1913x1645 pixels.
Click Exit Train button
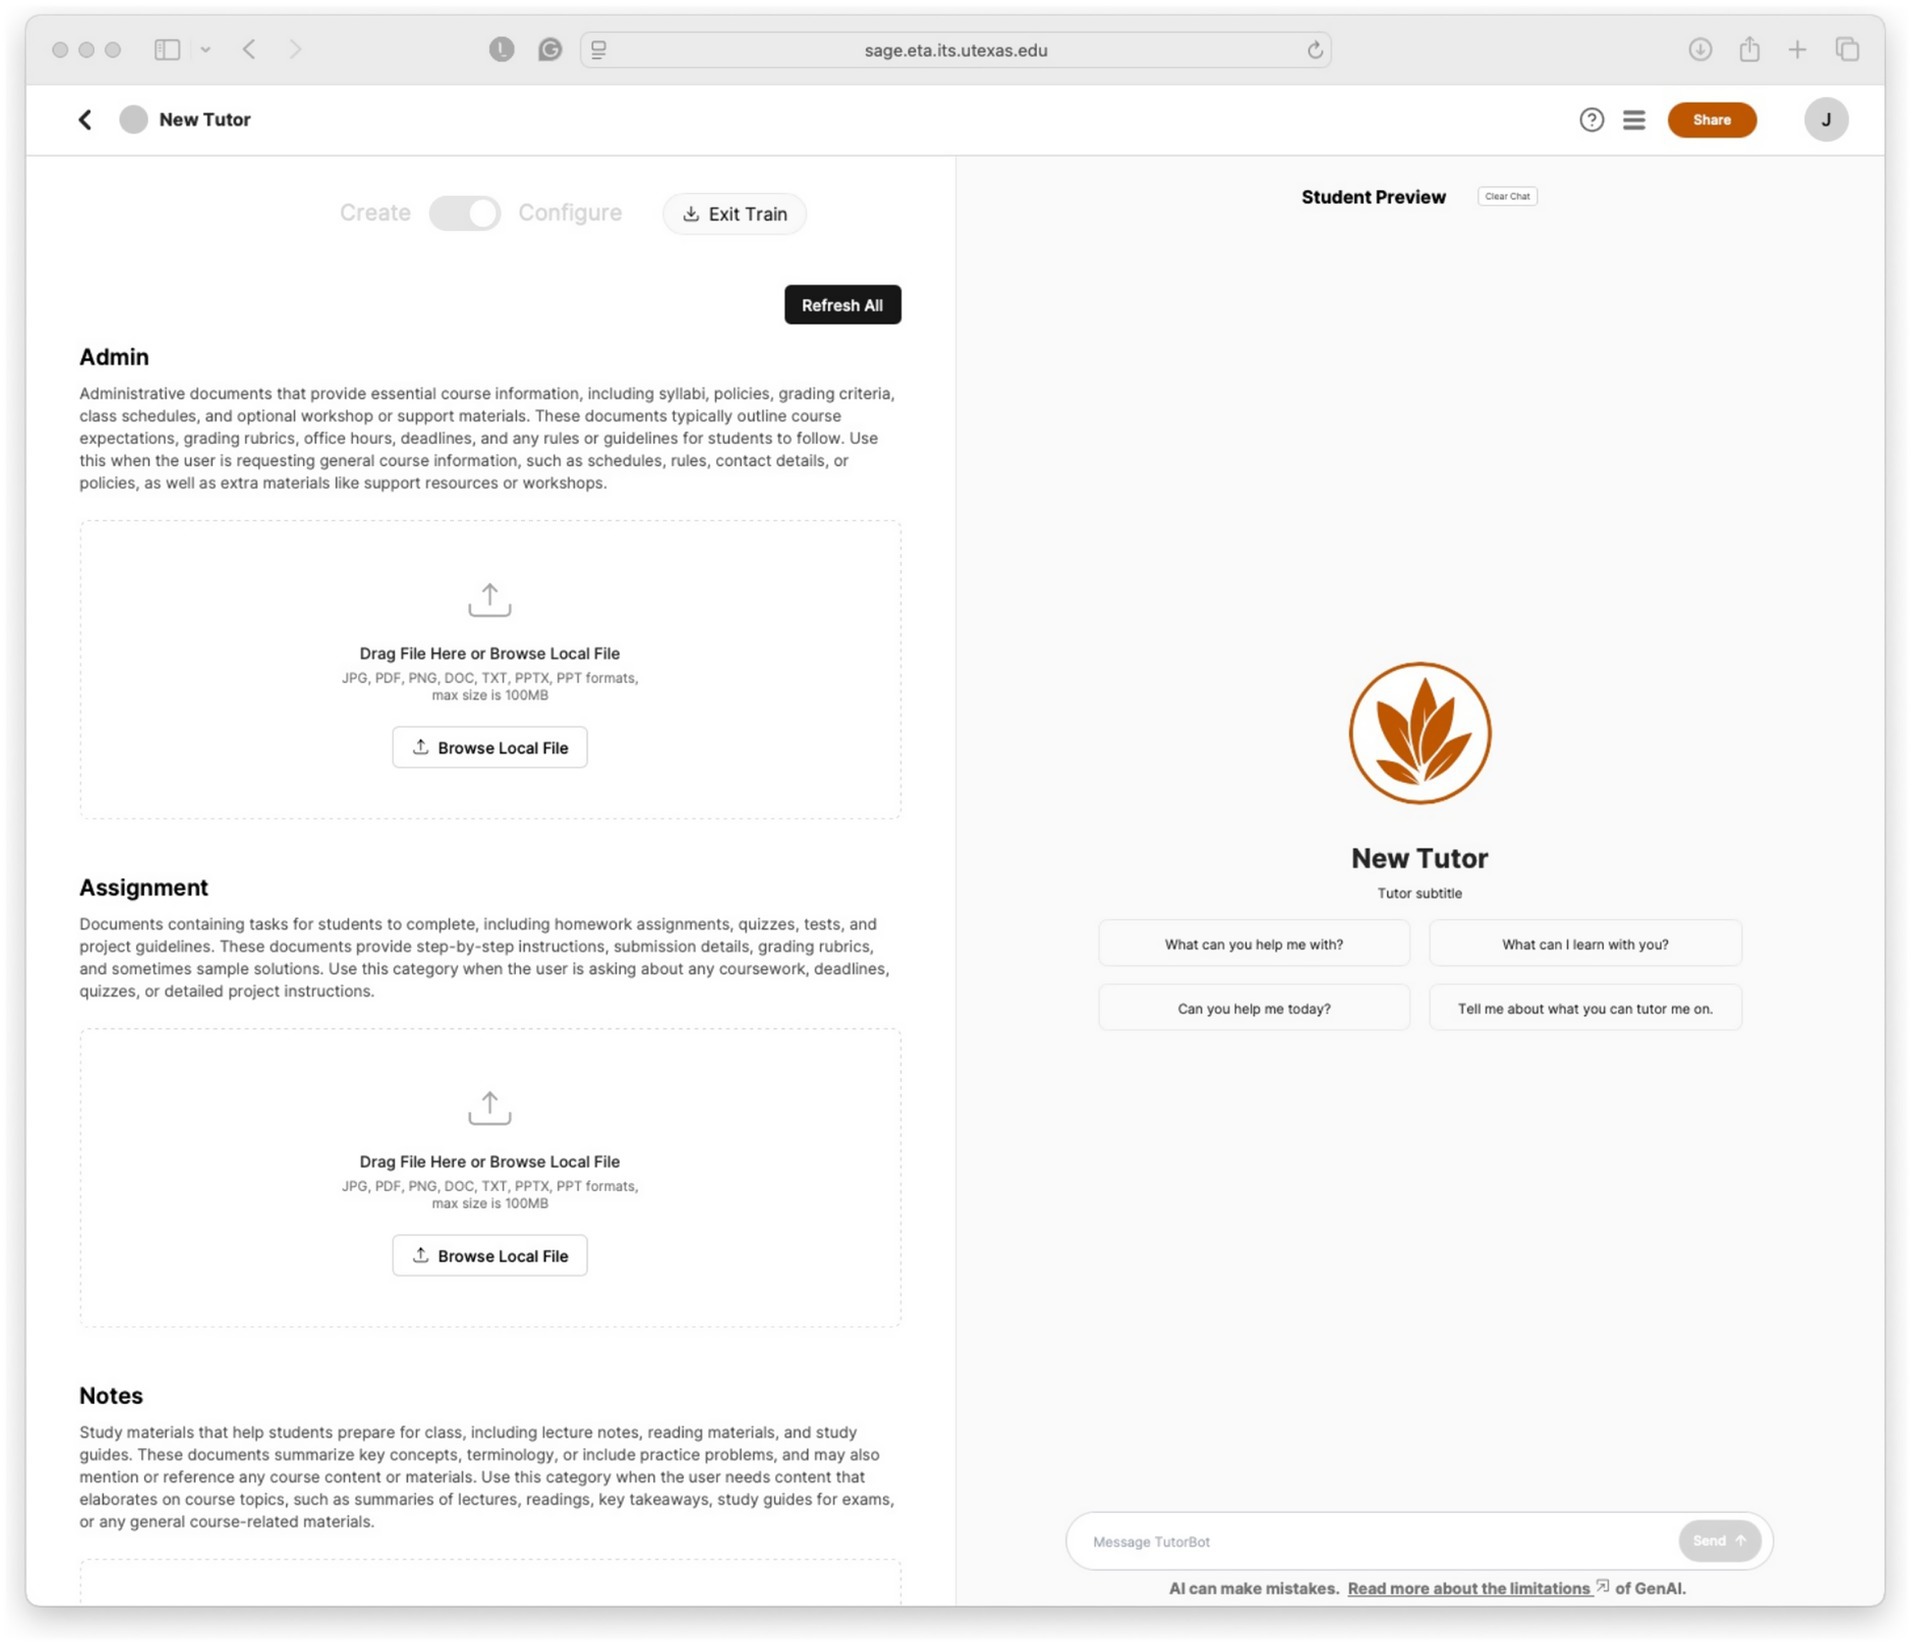(x=734, y=214)
